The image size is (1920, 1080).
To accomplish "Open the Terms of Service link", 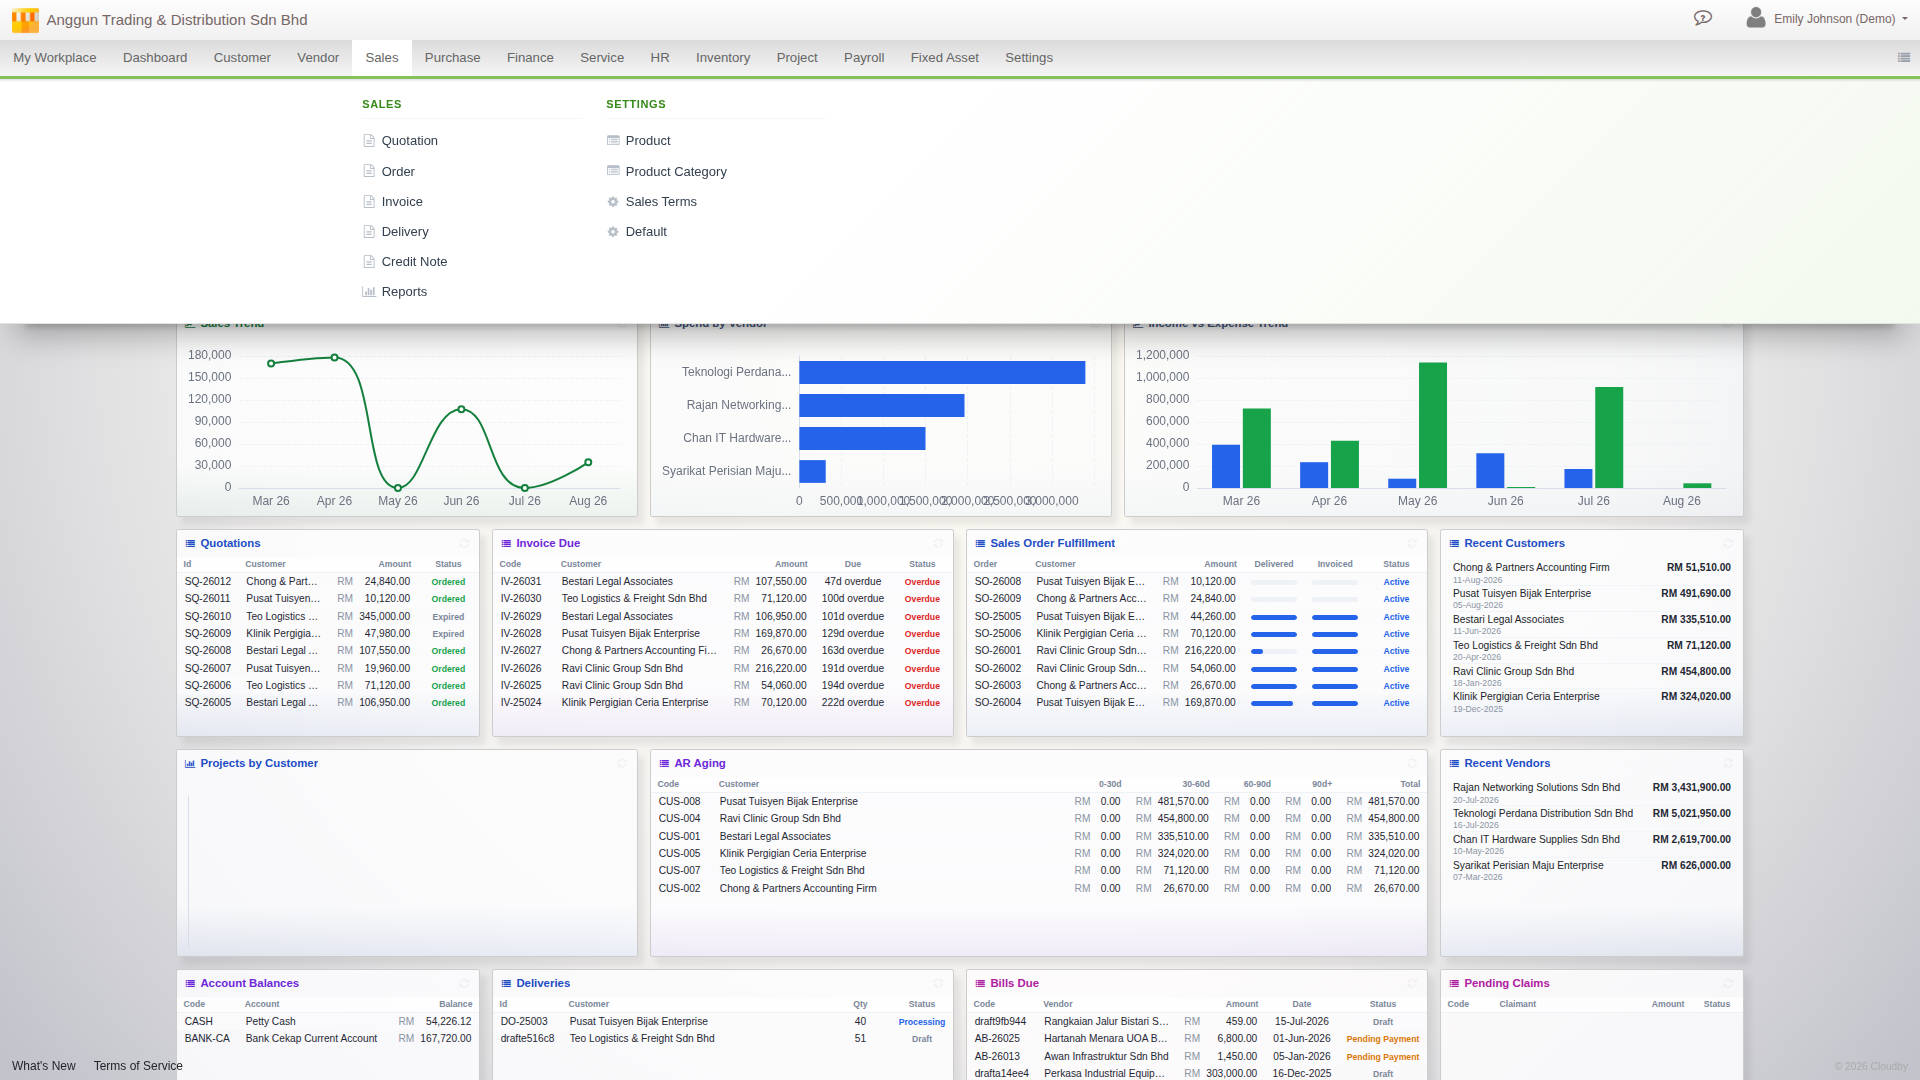I will pos(138,1066).
